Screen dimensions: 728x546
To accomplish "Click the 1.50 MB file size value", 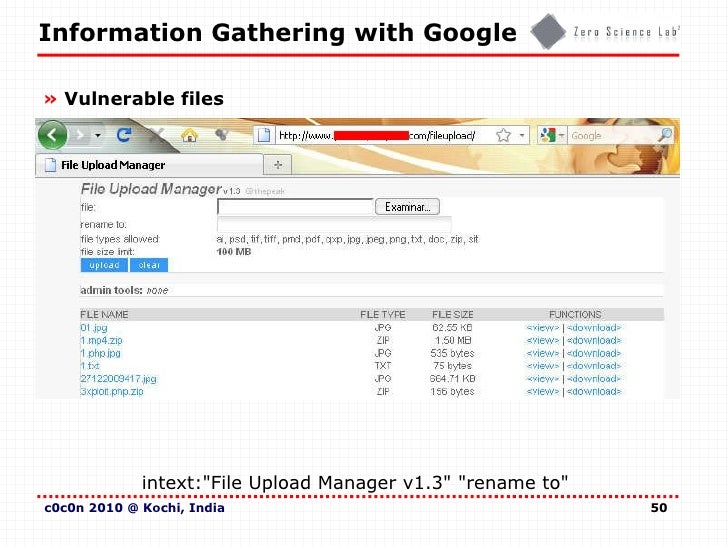I will (x=453, y=340).
